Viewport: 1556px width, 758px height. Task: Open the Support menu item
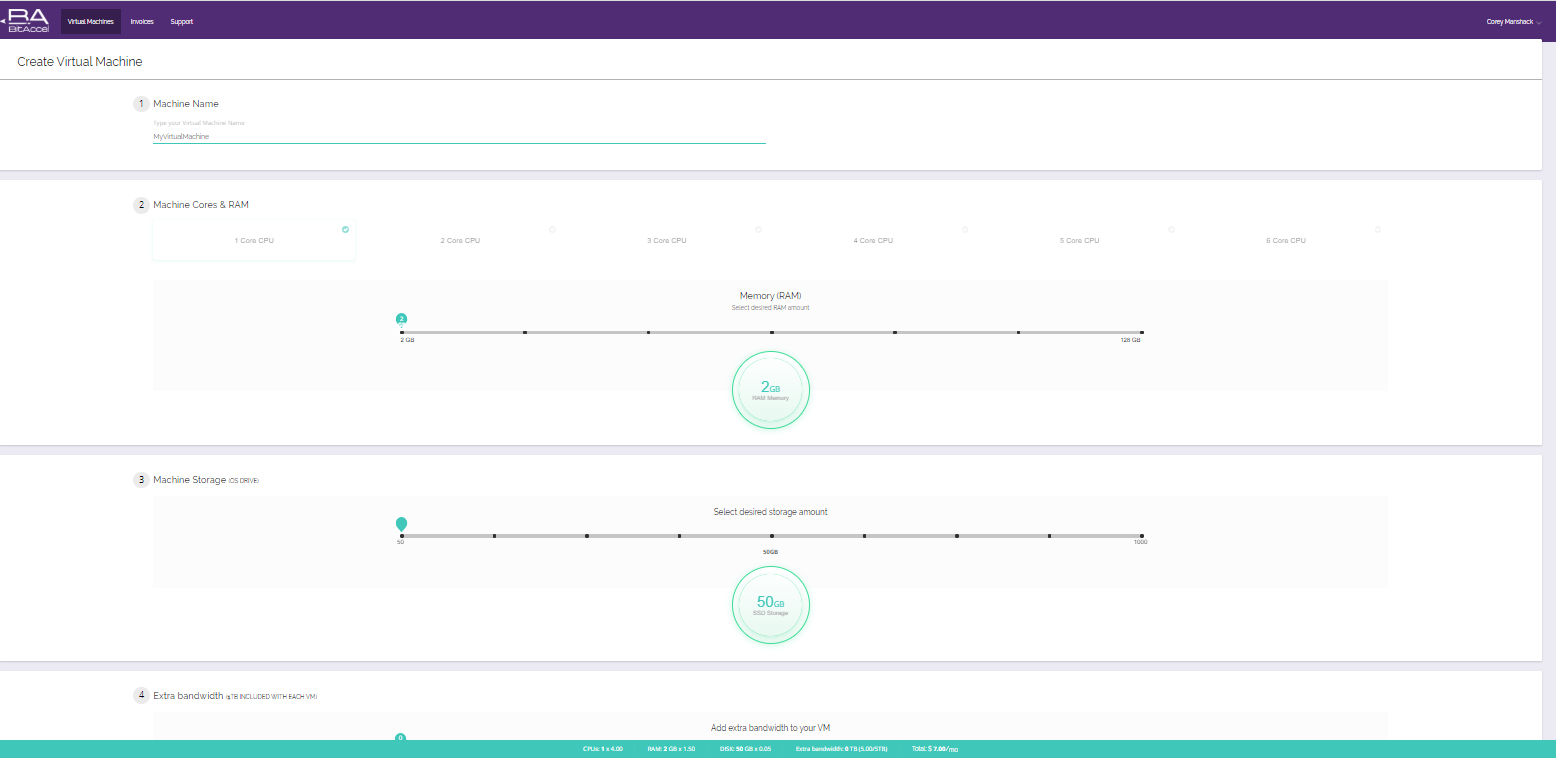tap(182, 21)
